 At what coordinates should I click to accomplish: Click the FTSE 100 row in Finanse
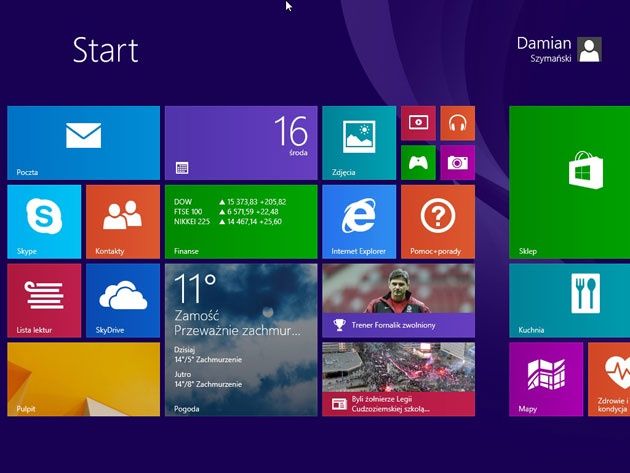[x=226, y=211]
